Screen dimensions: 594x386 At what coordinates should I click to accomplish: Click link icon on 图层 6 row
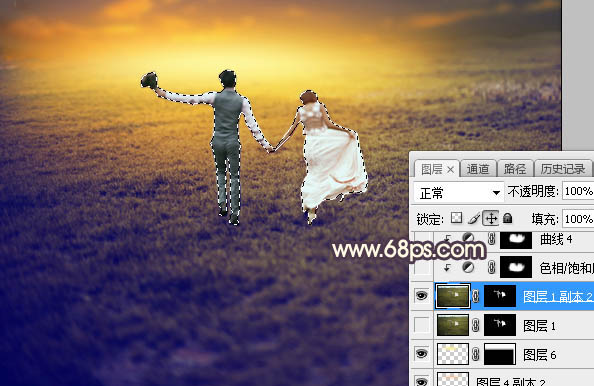tap(475, 354)
